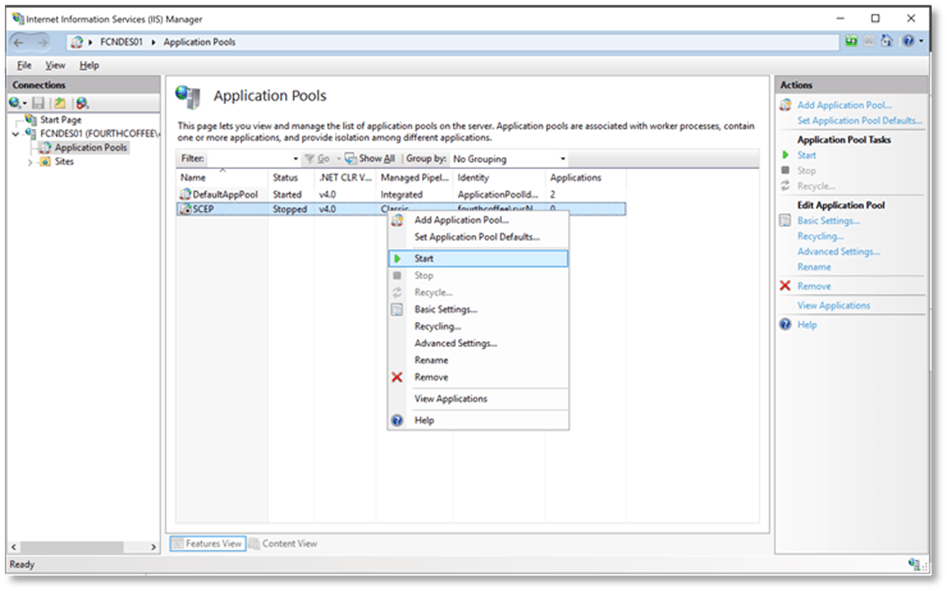947x591 pixels.
Task: Click Set Application Pool Defaults link
Action: [858, 121]
